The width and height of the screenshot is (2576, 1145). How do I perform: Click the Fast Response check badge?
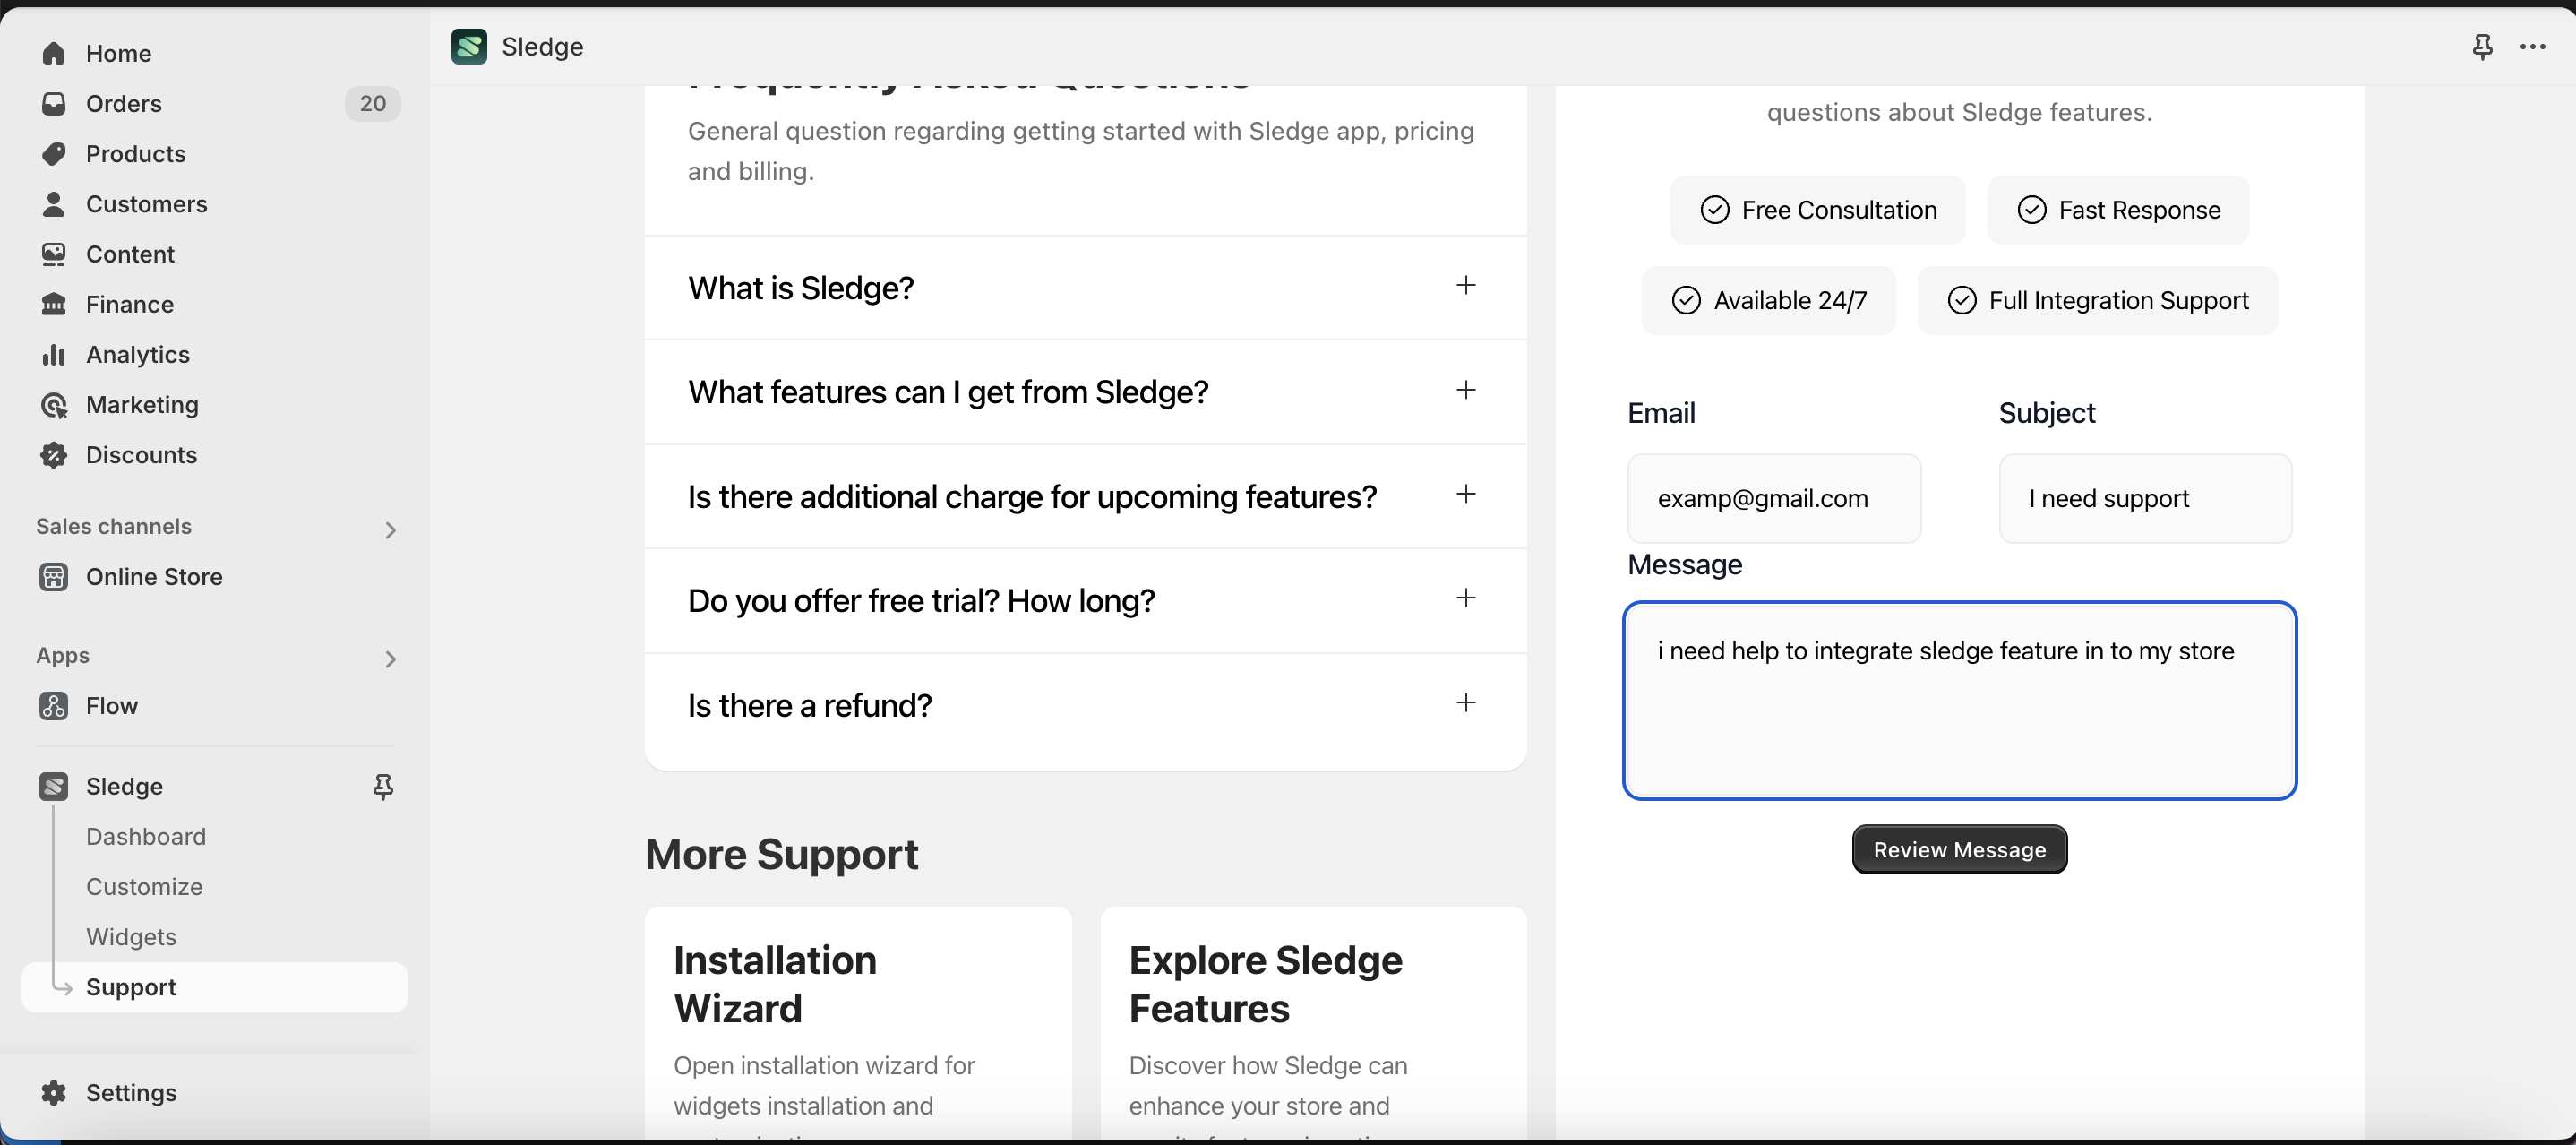2117,210
